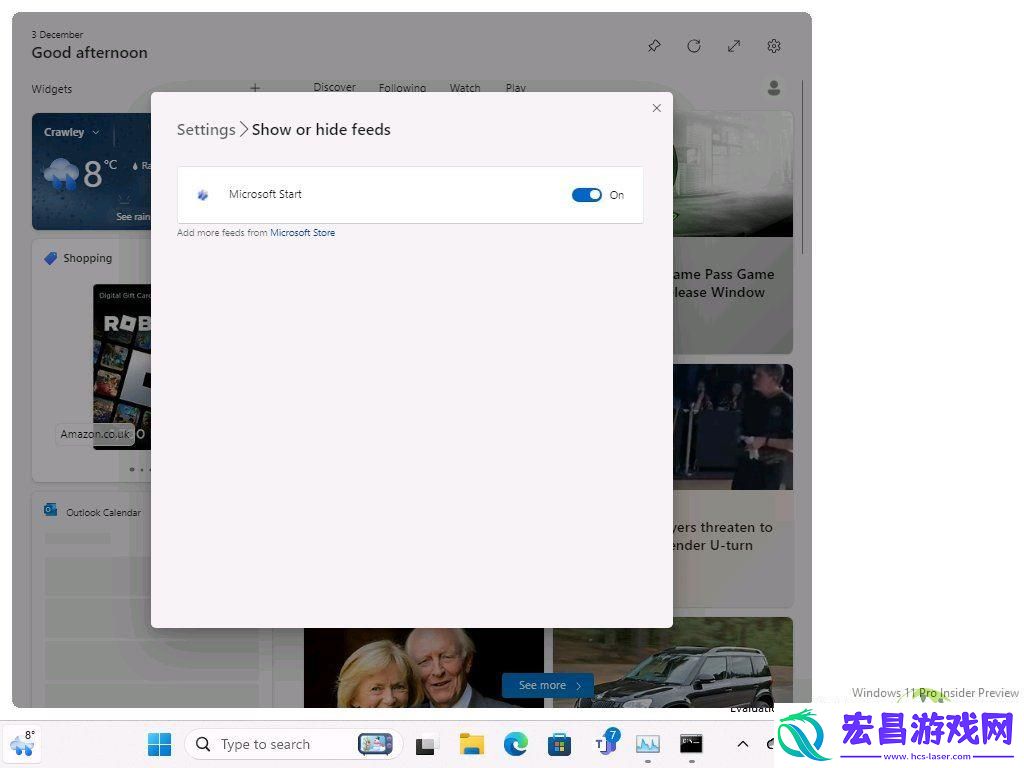Expand the Crawley location dropdown

pyautogui.click(x=96, y=132)
